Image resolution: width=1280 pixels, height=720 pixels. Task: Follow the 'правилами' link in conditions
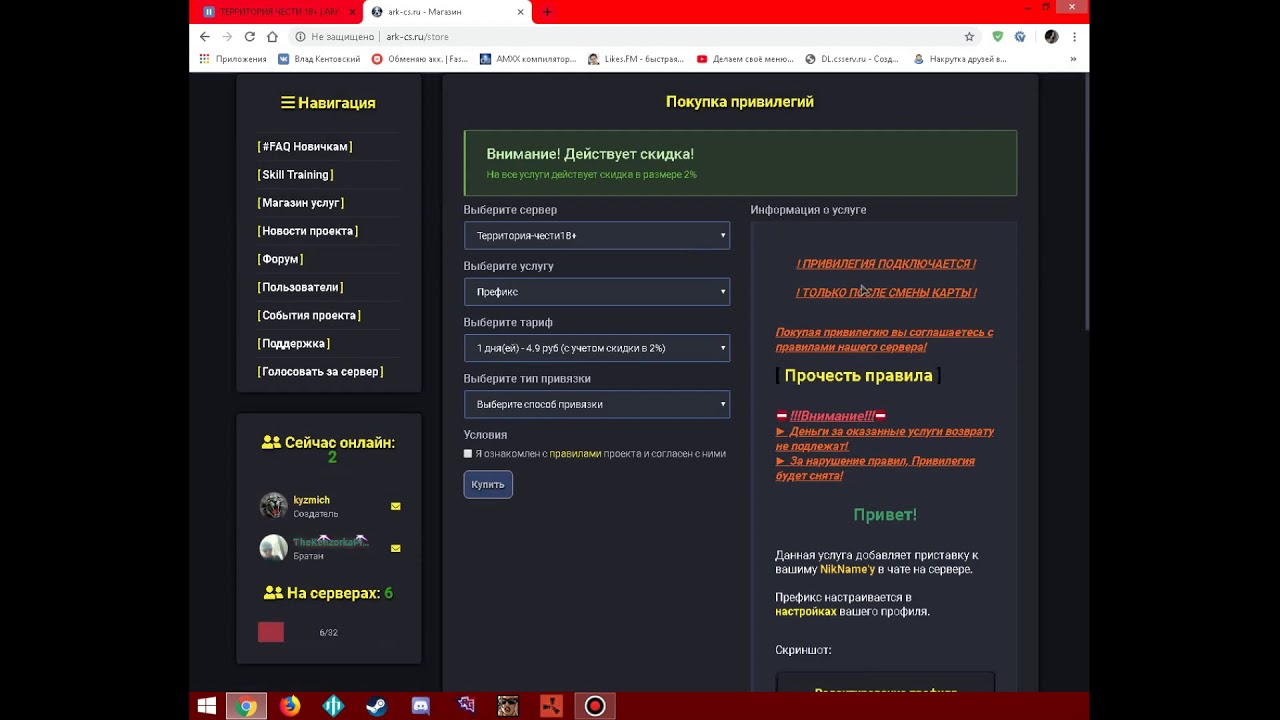(575, 454)
